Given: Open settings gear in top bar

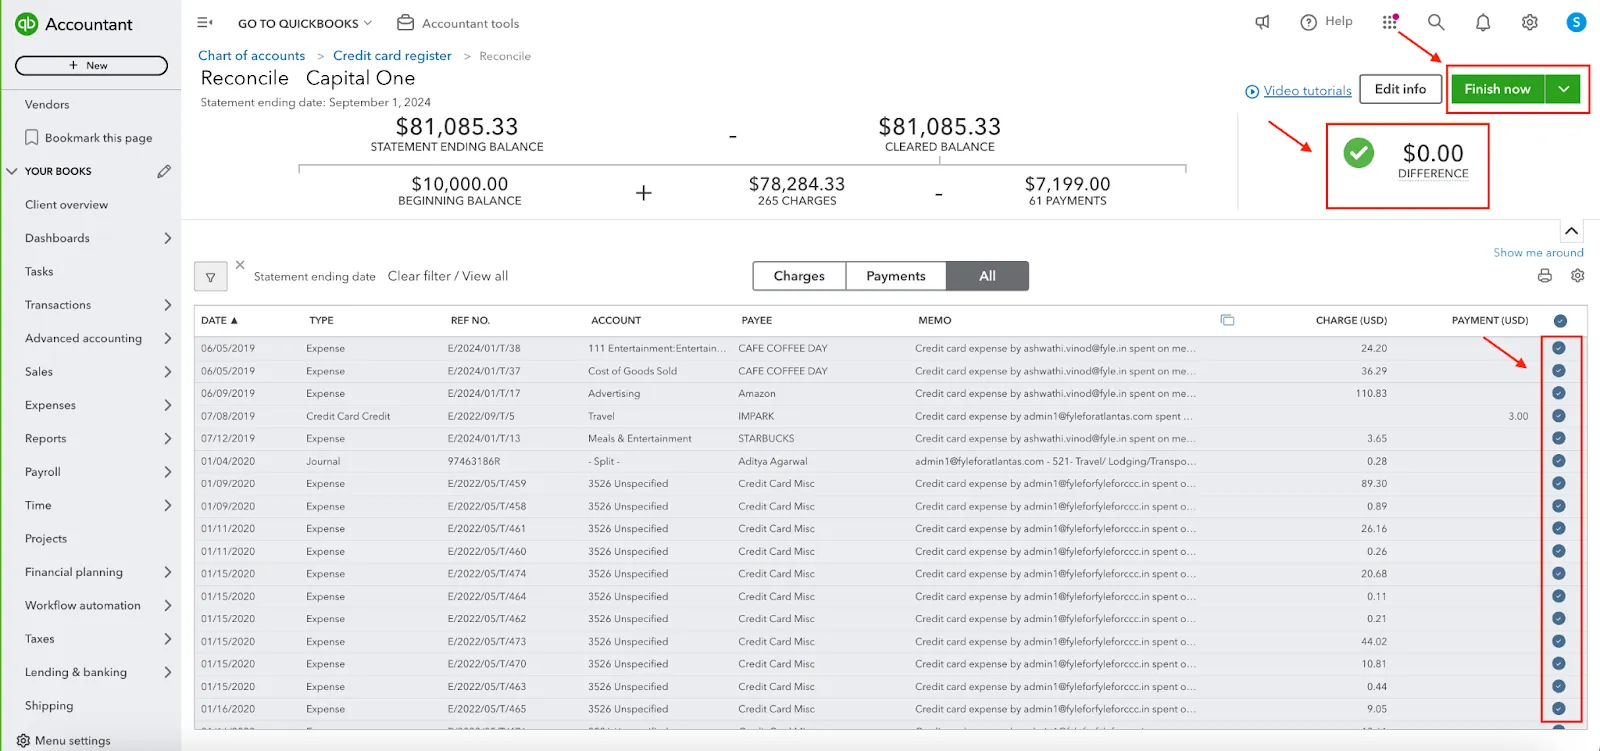Looking at the screenshot, I should point(1529,22).
